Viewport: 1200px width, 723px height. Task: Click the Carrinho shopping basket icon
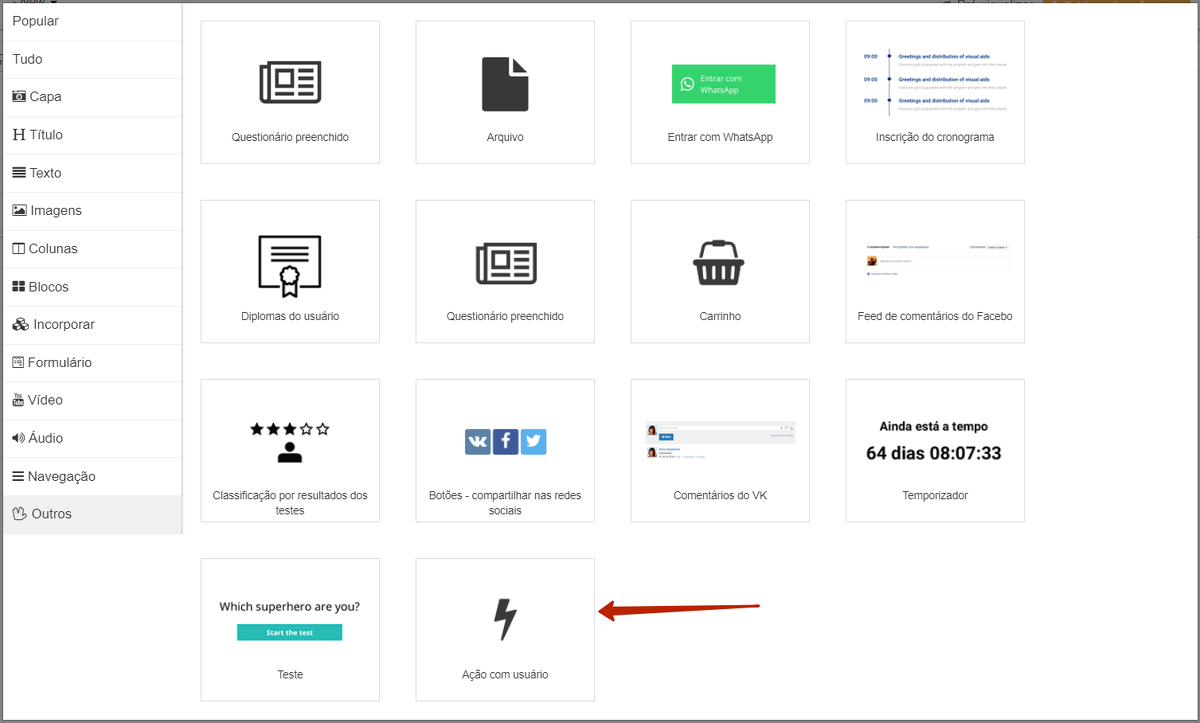click(719, 263)
